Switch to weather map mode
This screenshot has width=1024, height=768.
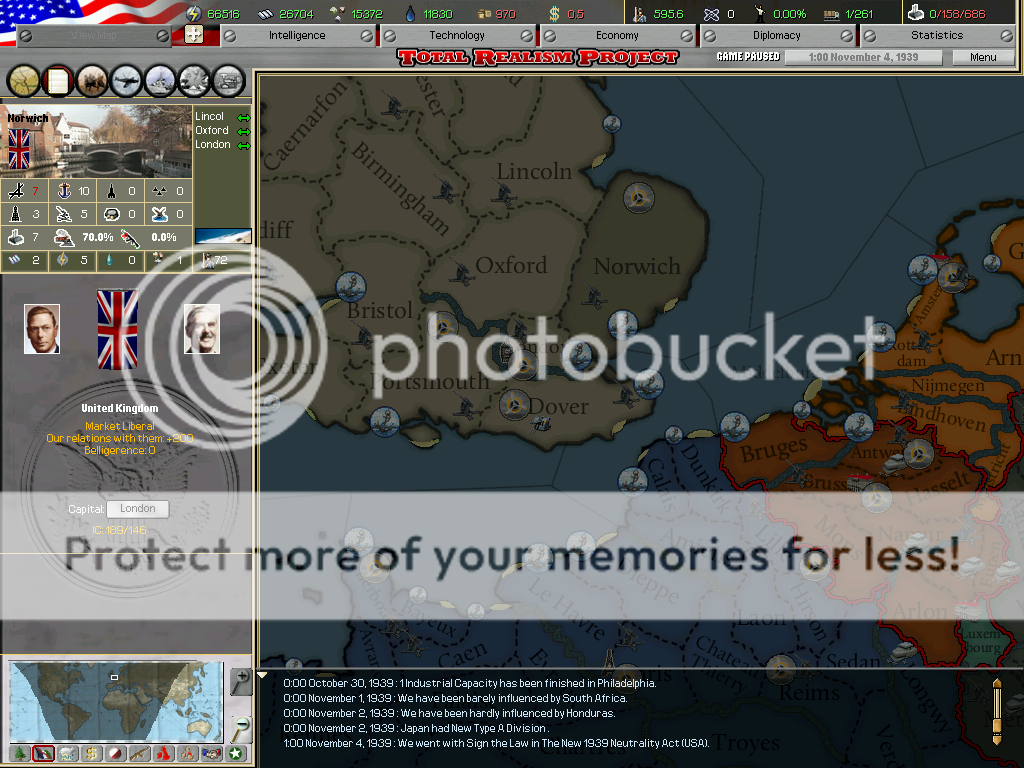[x=68, y=754]
